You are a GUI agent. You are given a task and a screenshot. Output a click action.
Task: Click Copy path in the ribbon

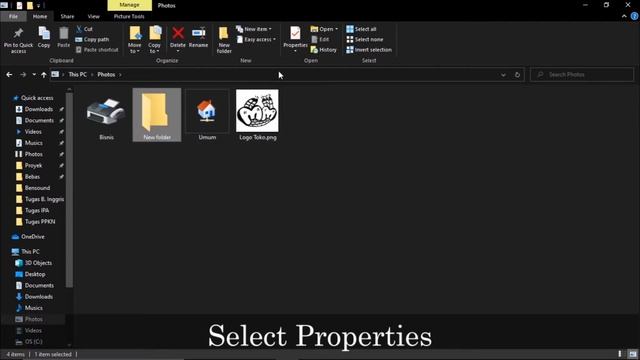[x=92, y=40]
